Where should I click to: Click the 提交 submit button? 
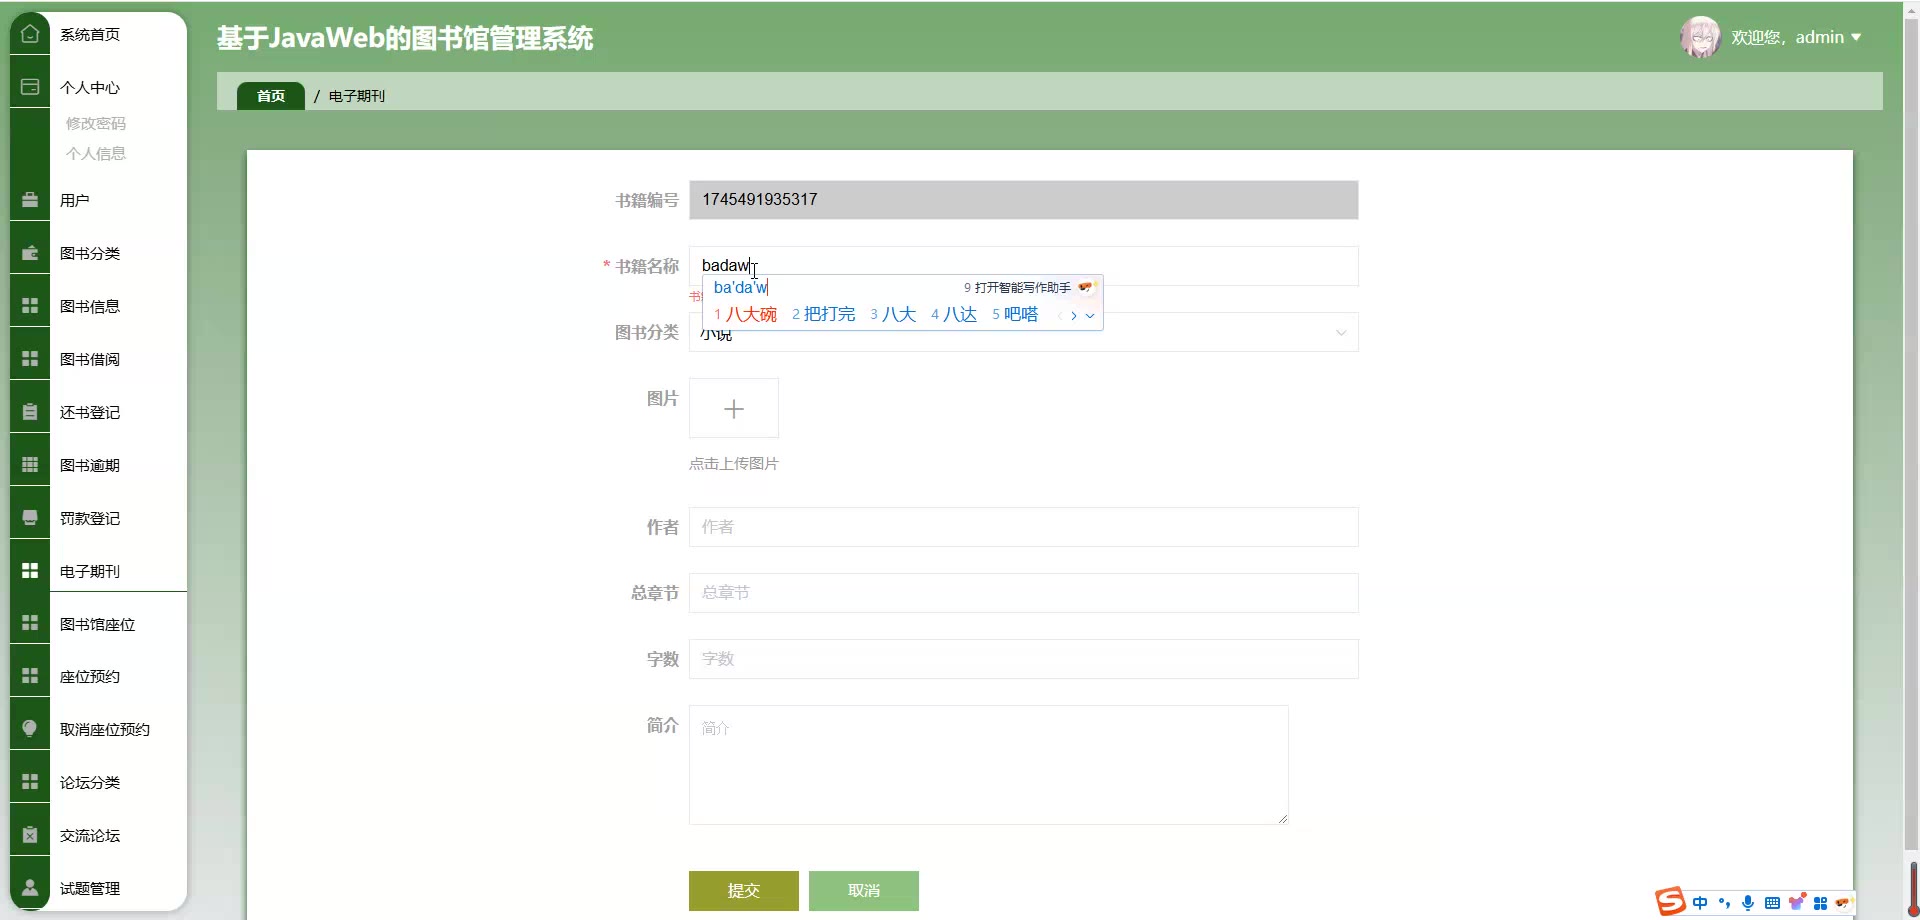coord(744,890)
